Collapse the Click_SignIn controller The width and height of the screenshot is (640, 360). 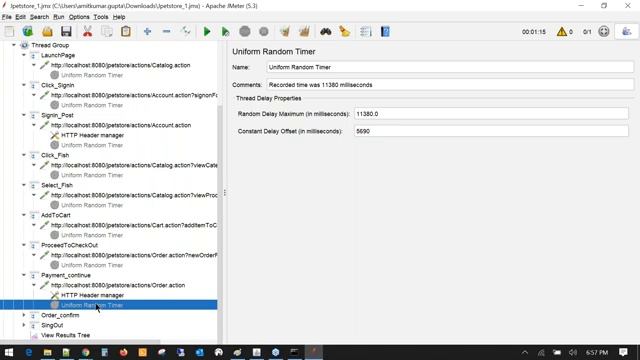pos(24,85)
